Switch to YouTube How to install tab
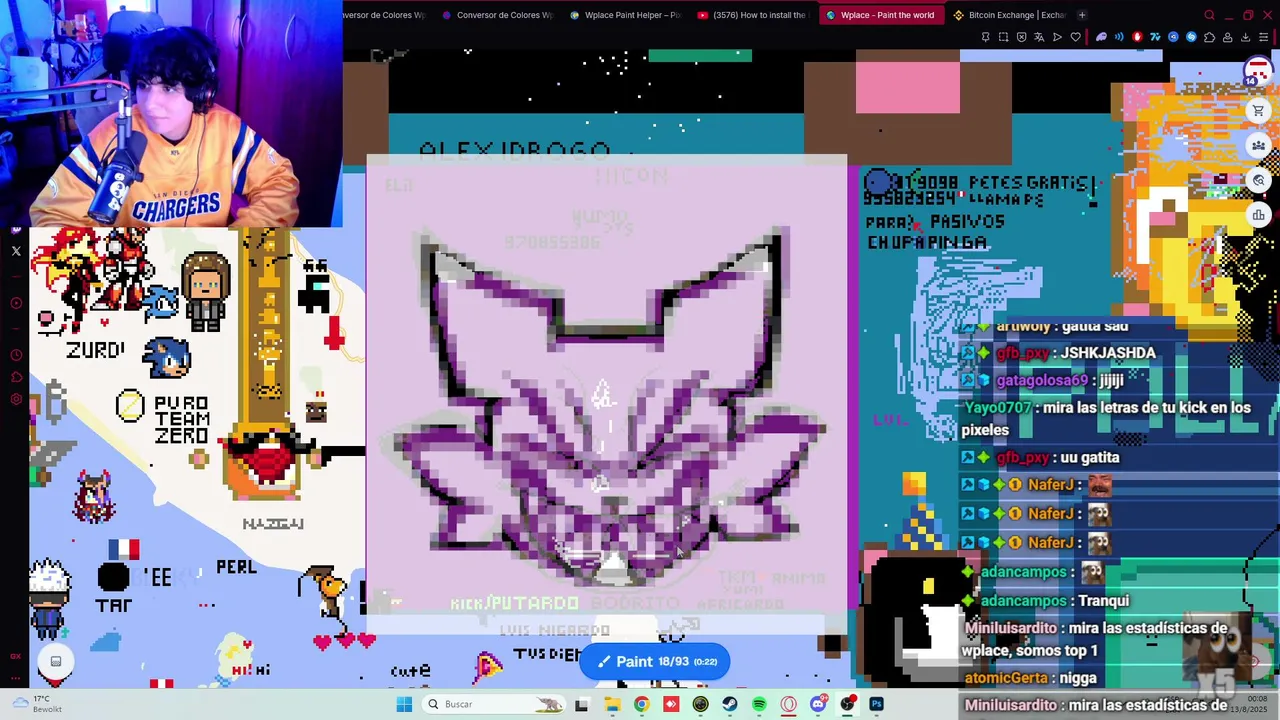 tap(752, 15)
